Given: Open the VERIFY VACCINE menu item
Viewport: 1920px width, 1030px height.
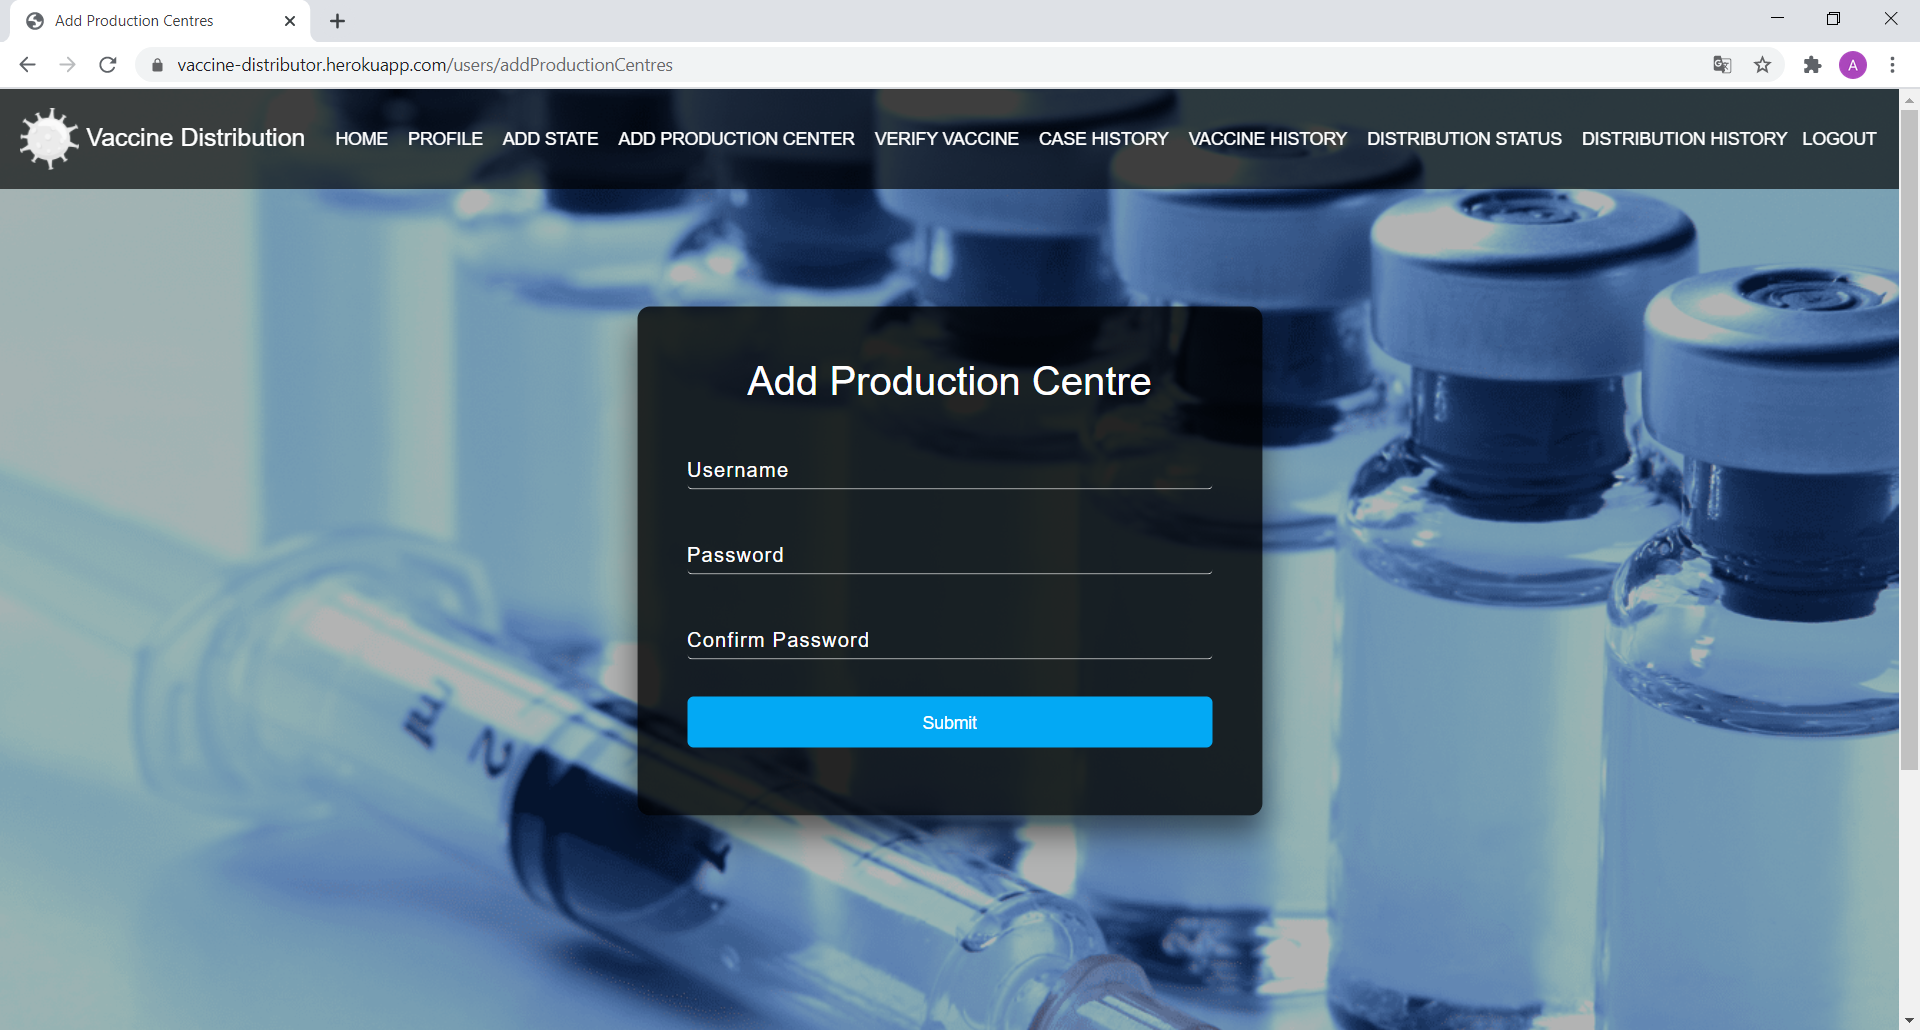Looking at the screenshot, I should click(946, 139).
